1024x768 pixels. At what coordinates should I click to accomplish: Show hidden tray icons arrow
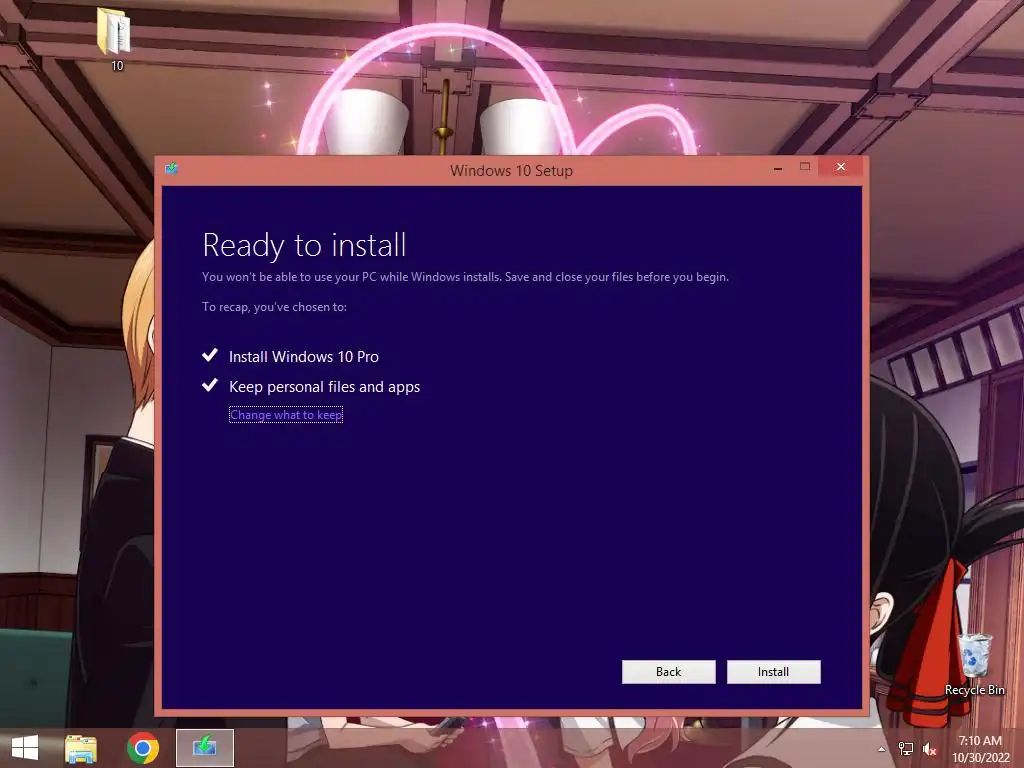click(x=882, y=748)
